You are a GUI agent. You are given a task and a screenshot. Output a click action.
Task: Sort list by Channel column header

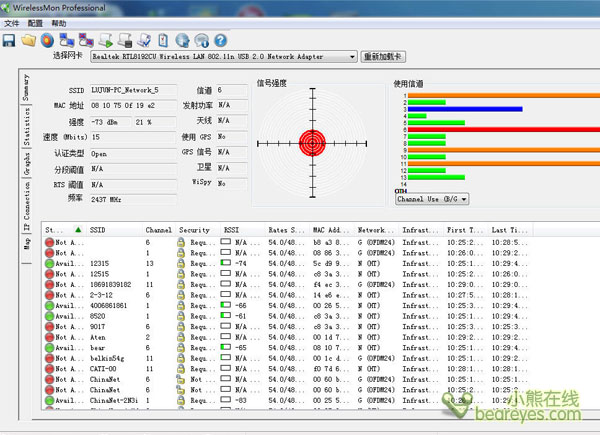pyautogui.click(x=159, y=230)
